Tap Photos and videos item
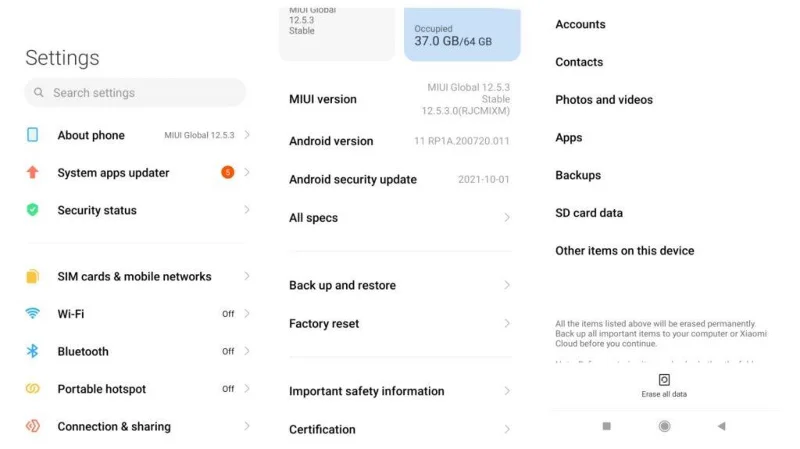800x449 pixels. coord(604,99)
